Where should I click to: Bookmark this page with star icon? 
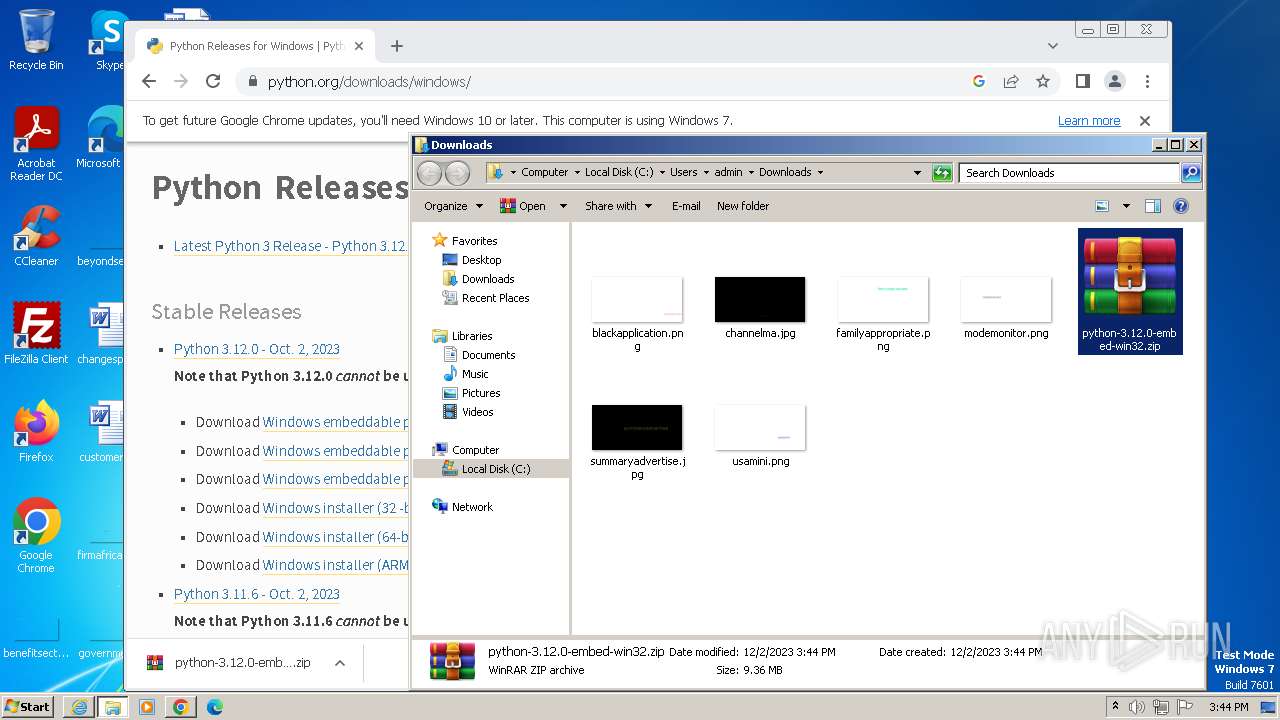pyautogui.click(x=1043, y=82)
